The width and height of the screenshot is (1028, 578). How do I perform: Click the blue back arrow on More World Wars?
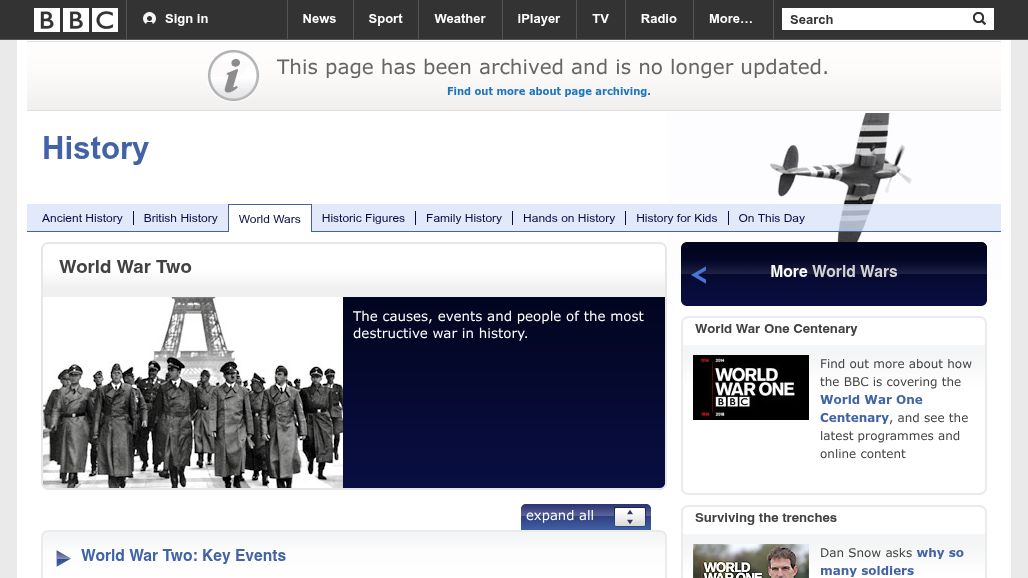[x=699, y=274]
